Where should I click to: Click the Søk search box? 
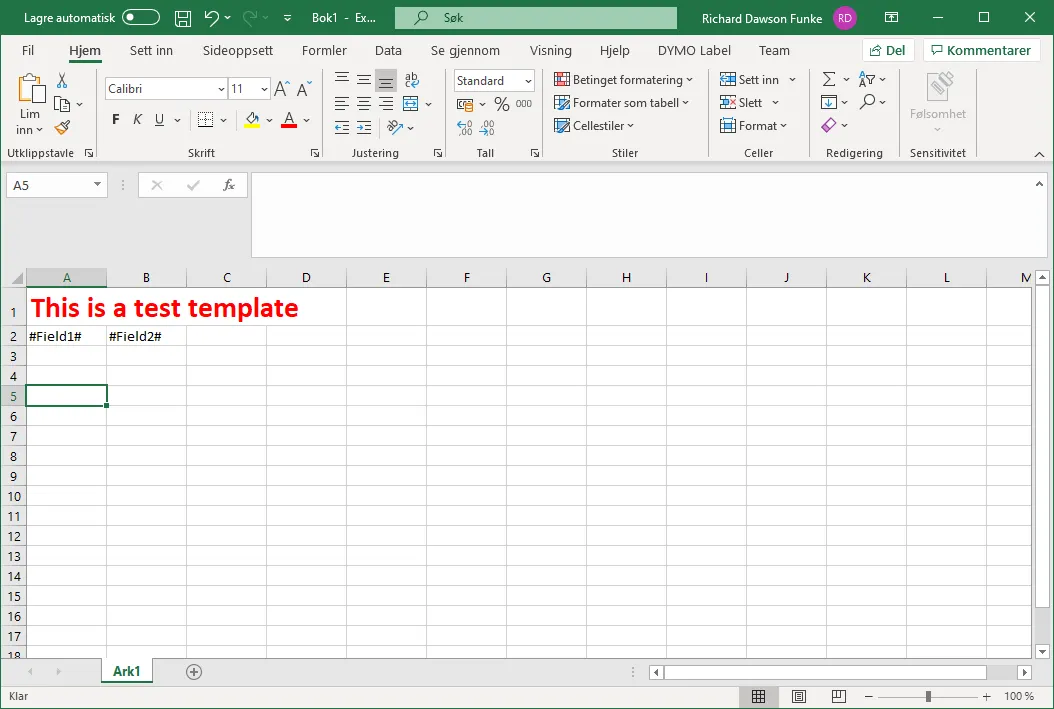click(536, 18)
